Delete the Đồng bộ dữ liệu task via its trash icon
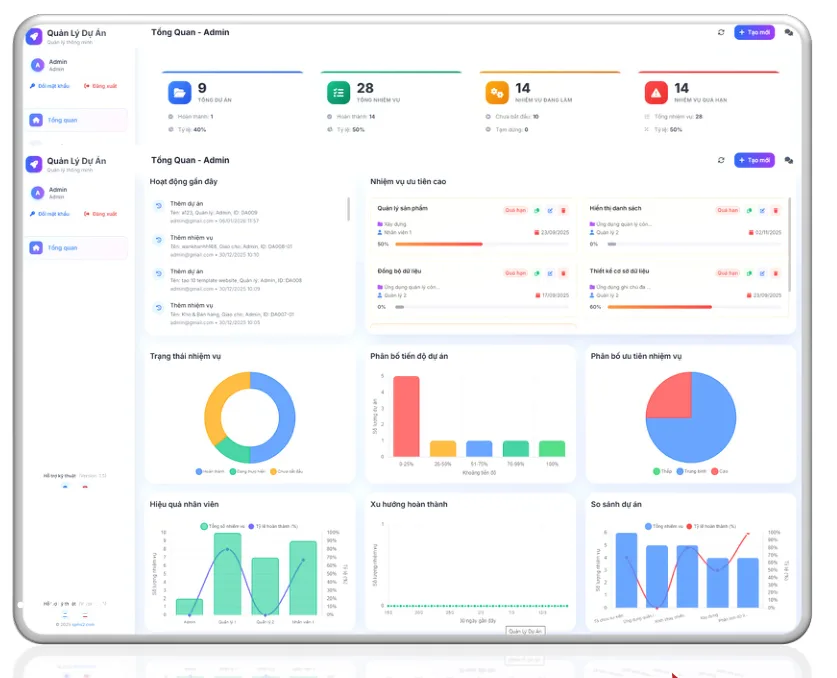 pos(563,273)
